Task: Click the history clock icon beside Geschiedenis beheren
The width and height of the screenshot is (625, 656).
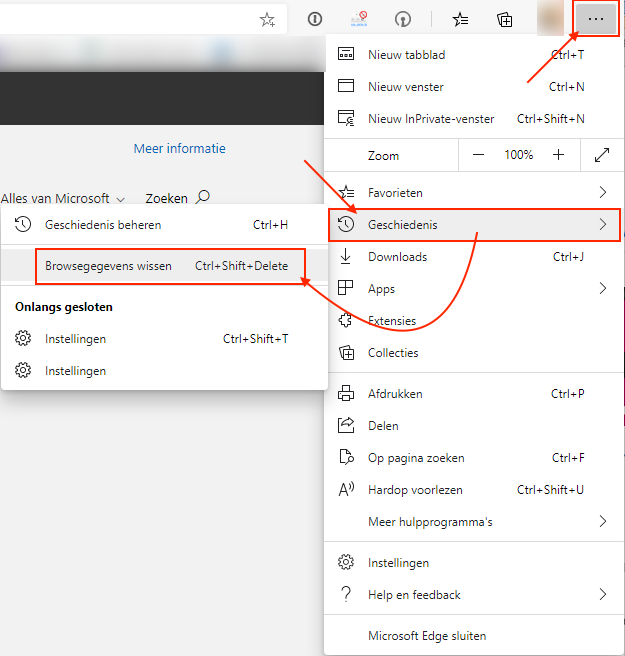Action: click(23, 224)
